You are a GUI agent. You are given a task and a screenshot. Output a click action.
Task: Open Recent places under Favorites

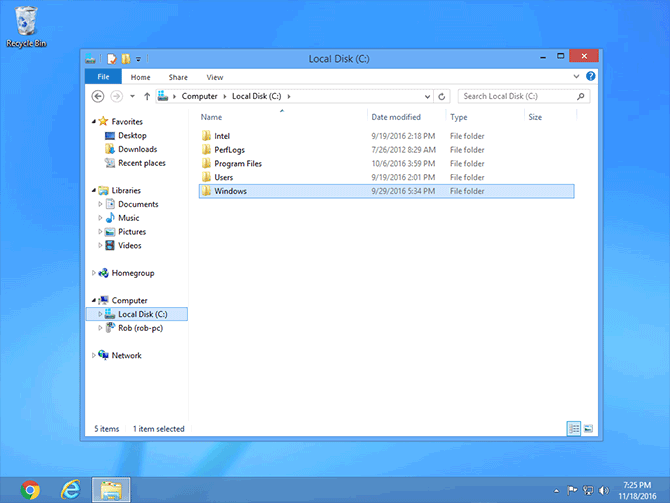(x=142, y=163)
